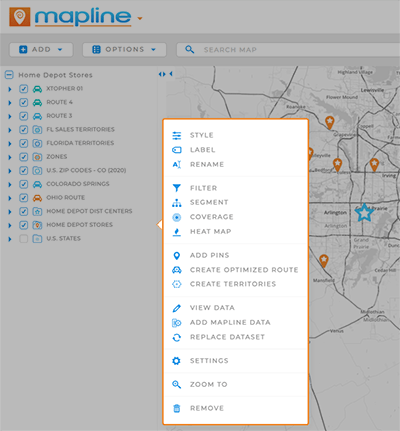Click the Home Depot Stores map title

point(55,75)
